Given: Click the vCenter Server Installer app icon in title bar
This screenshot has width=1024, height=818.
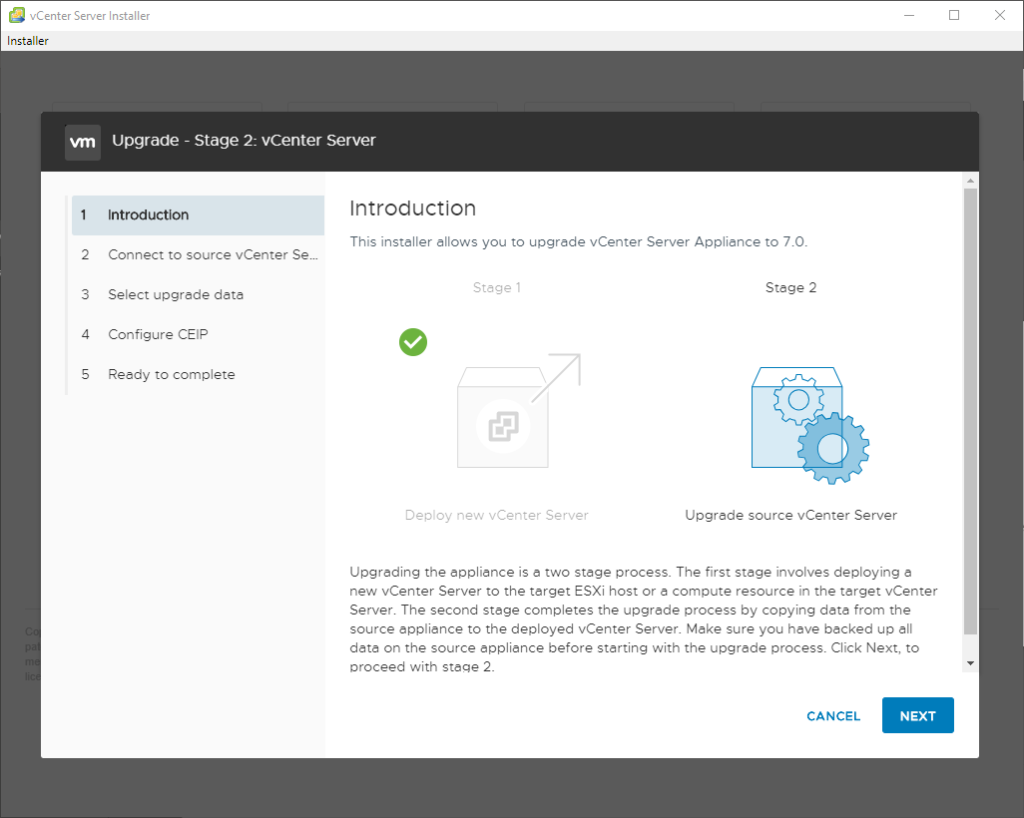Looking at the screenshot, I should coord(16,15).
